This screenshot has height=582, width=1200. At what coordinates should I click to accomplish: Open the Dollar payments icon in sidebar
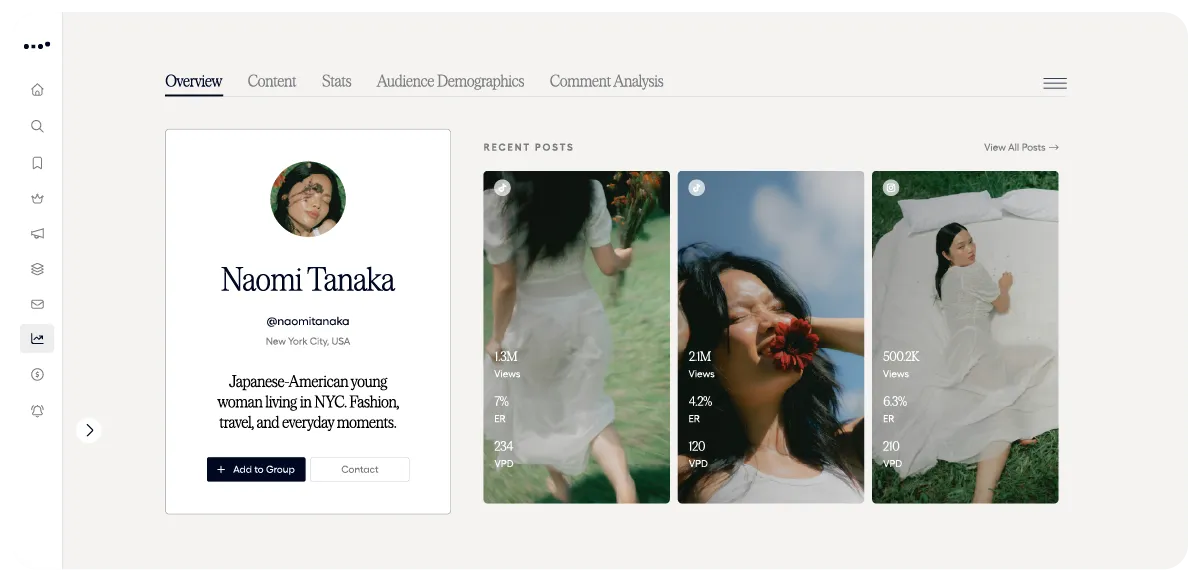[37, 375]
